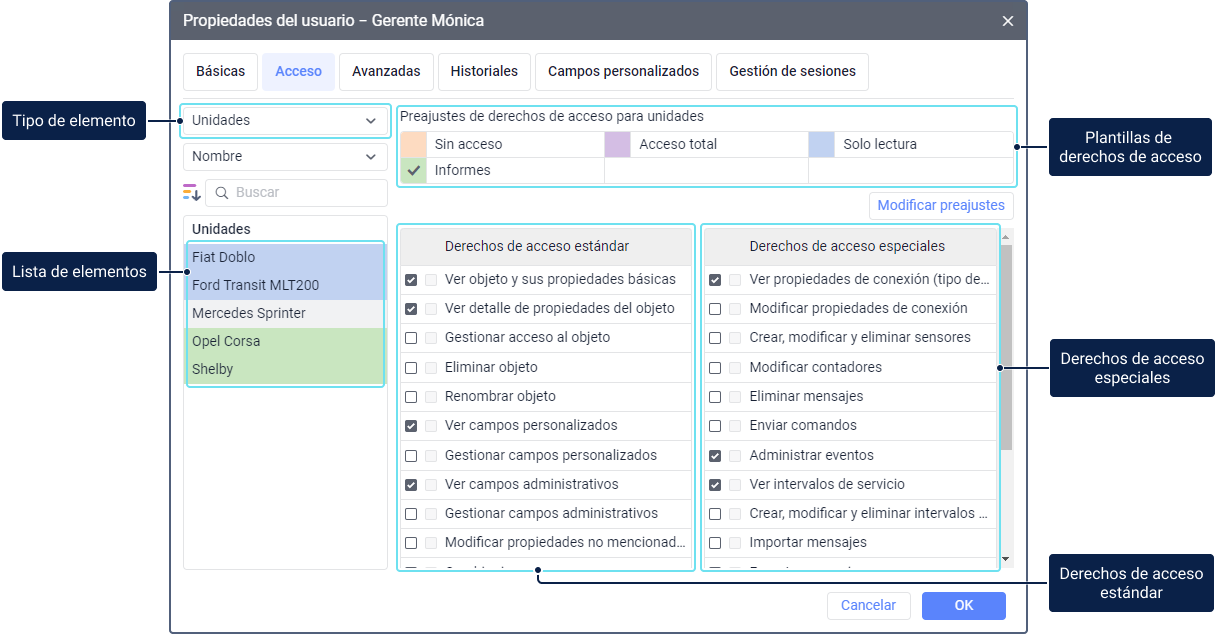
Task: Select the Acceso total purple swatch
Action: point(617,145)
